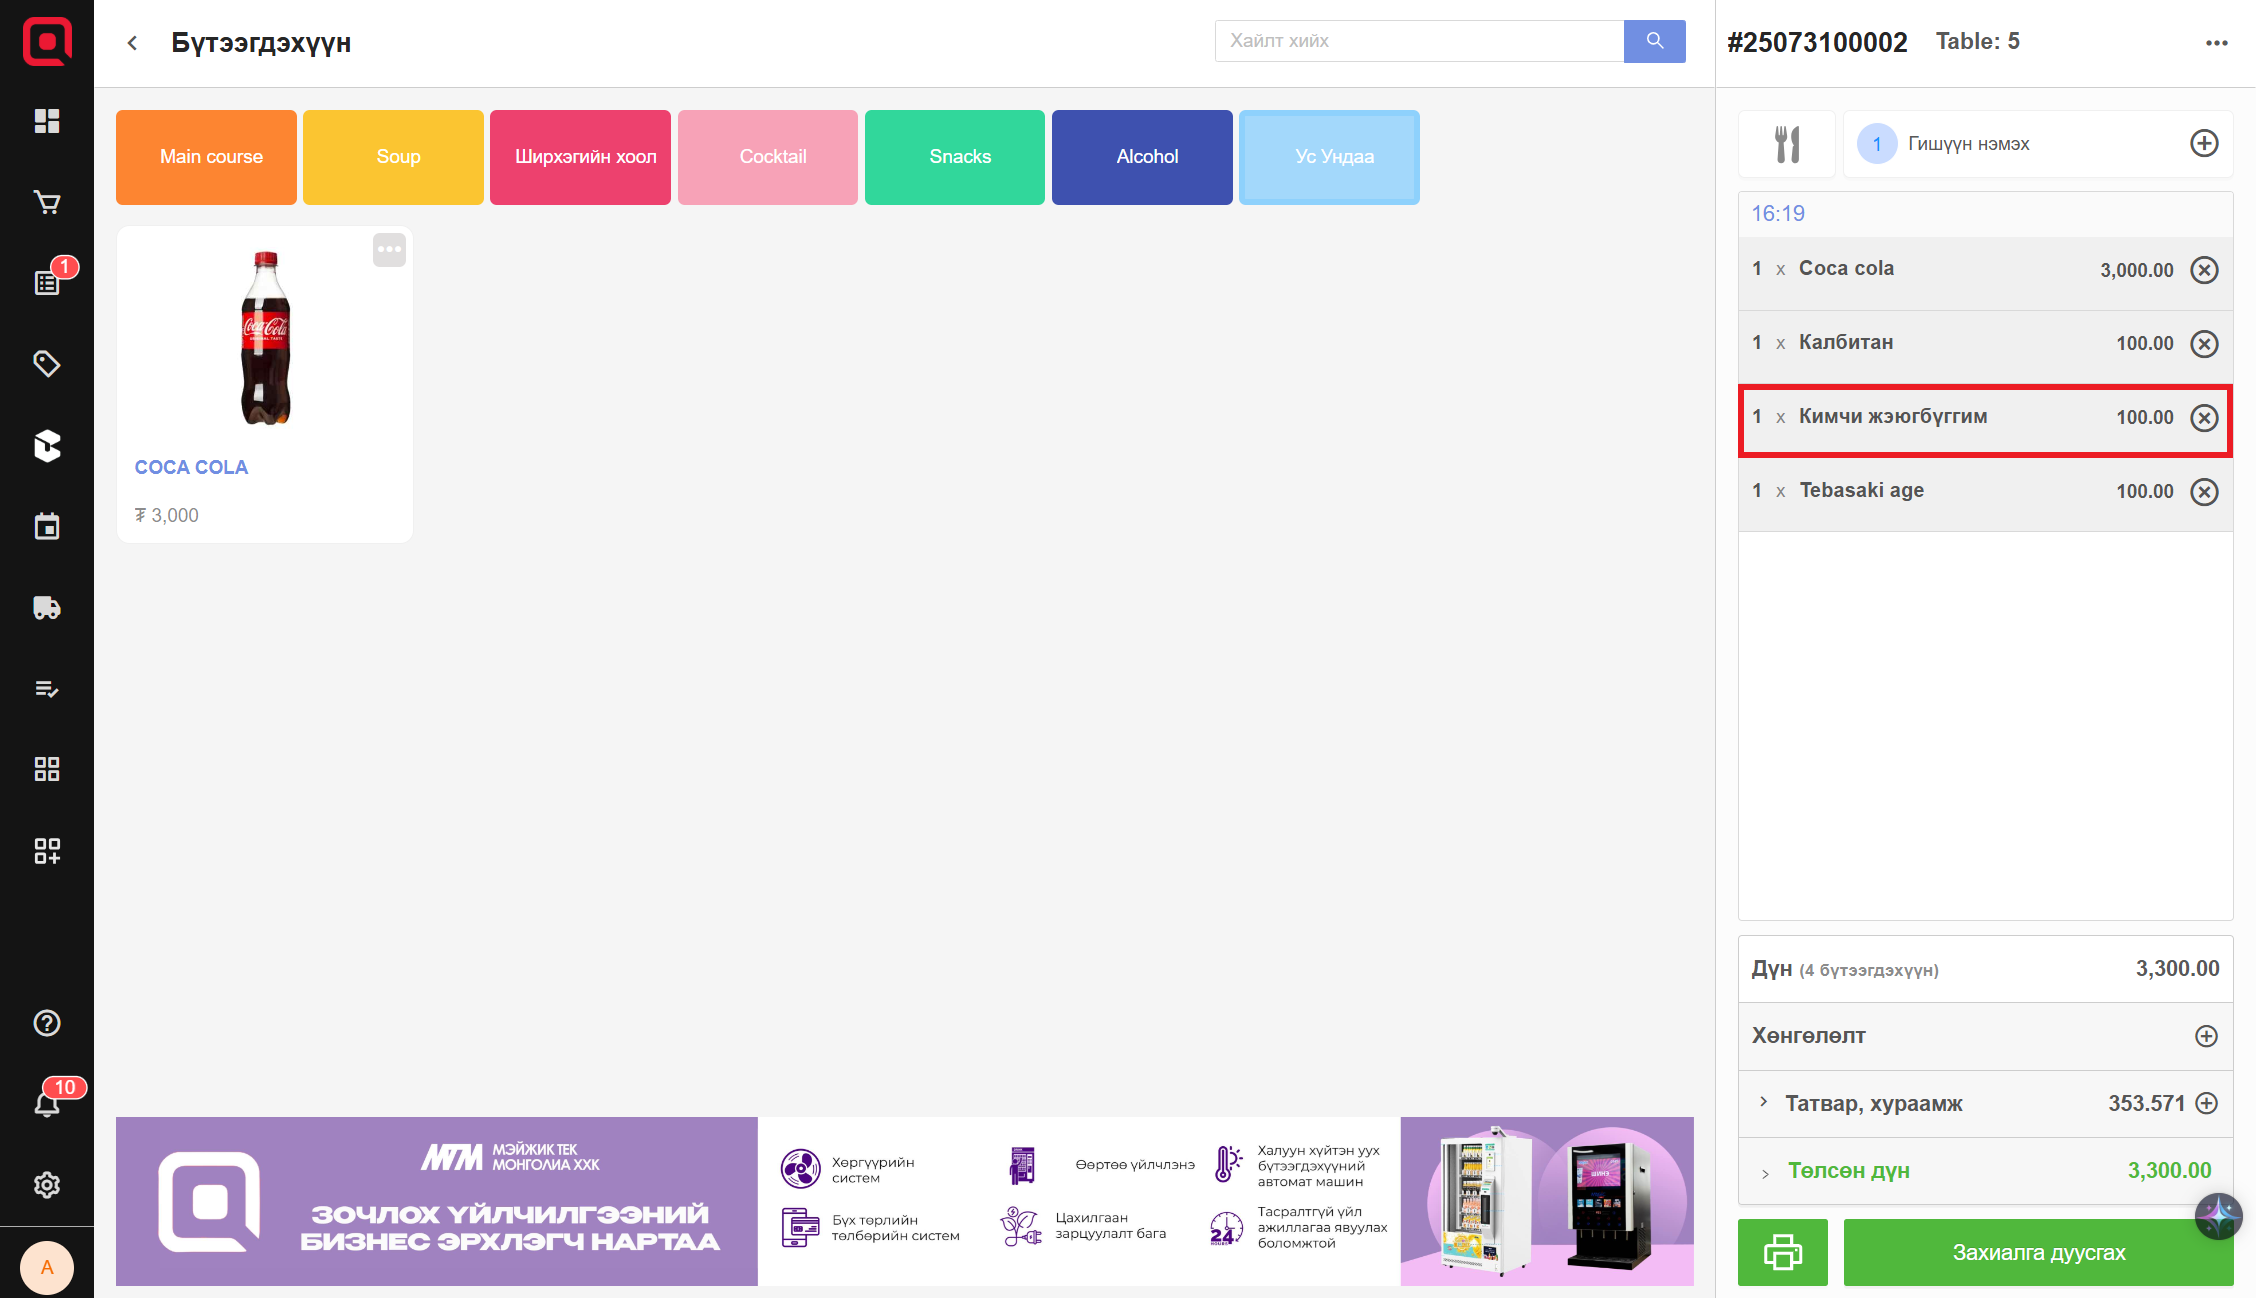Remove Tebasaki age from the order
Image resolution: width=2256 pixels, height=1298 pixels.
click(2204, 492)
